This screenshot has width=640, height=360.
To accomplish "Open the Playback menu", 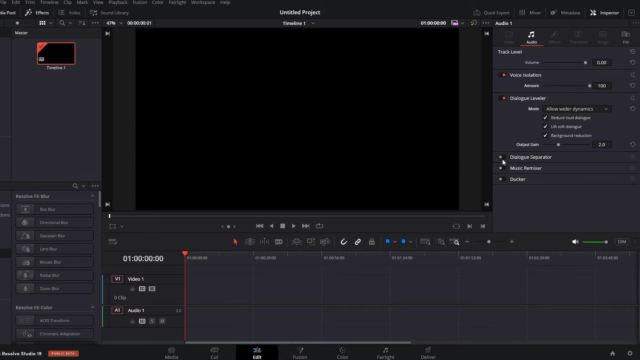I will [x=118, y=2].
